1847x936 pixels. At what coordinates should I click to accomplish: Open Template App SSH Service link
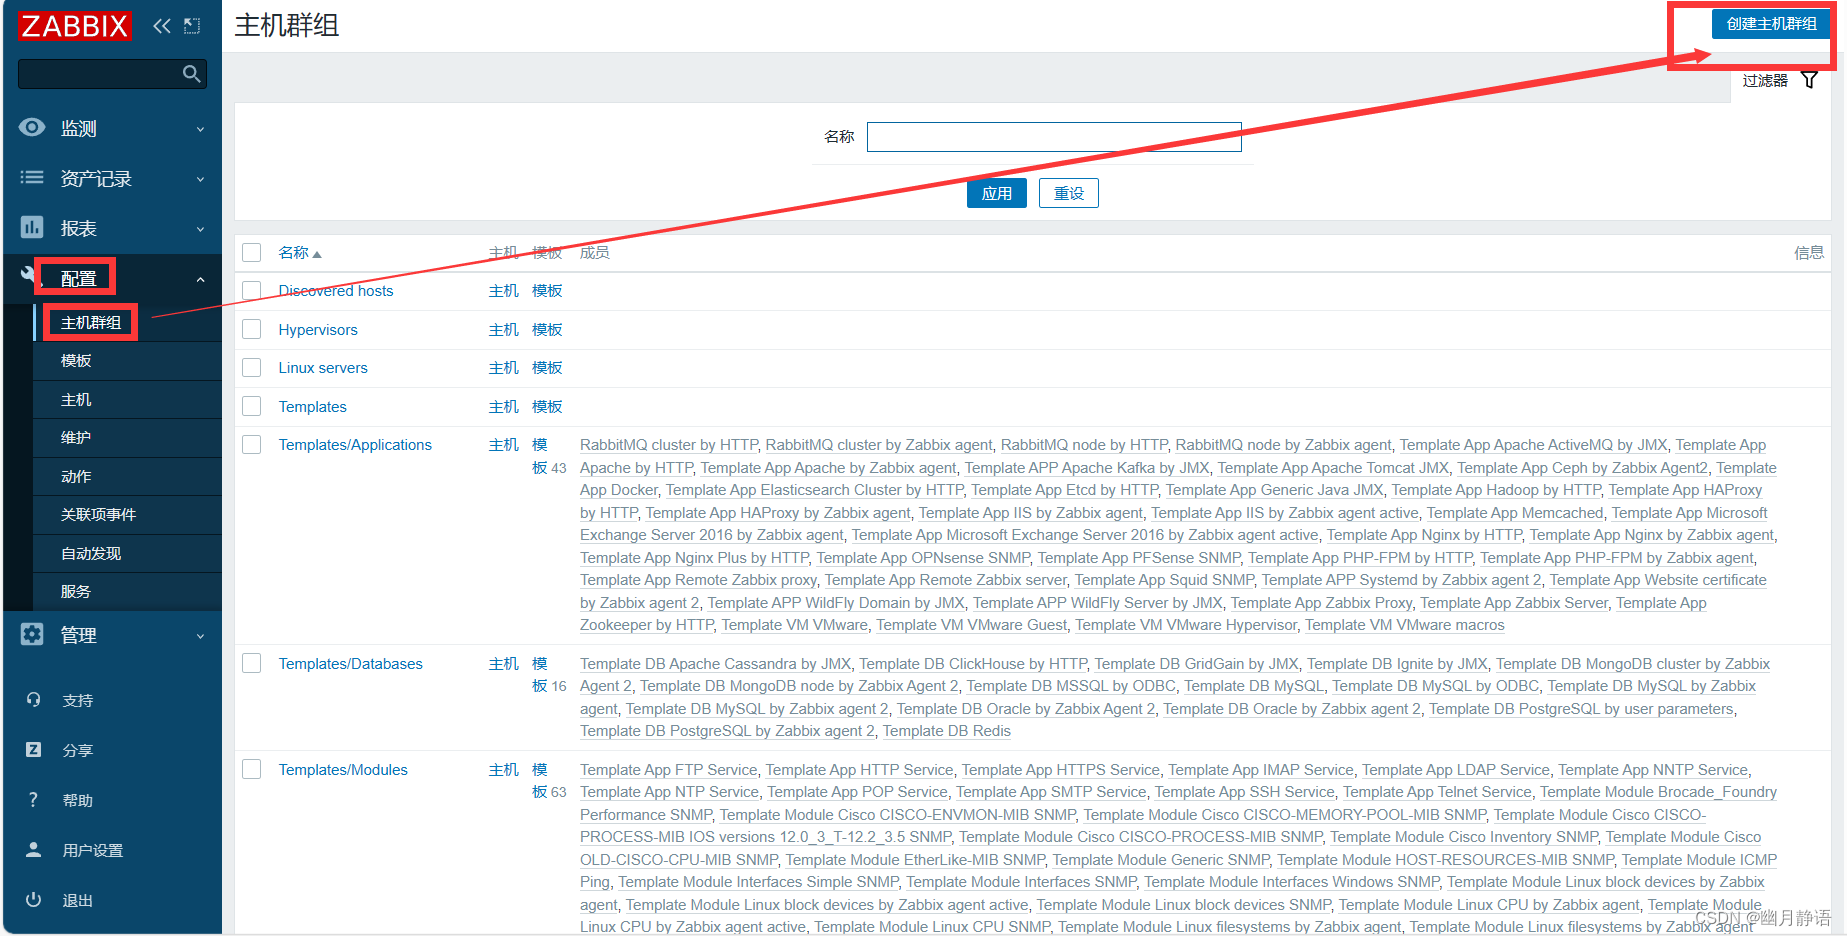(1245, 792)
